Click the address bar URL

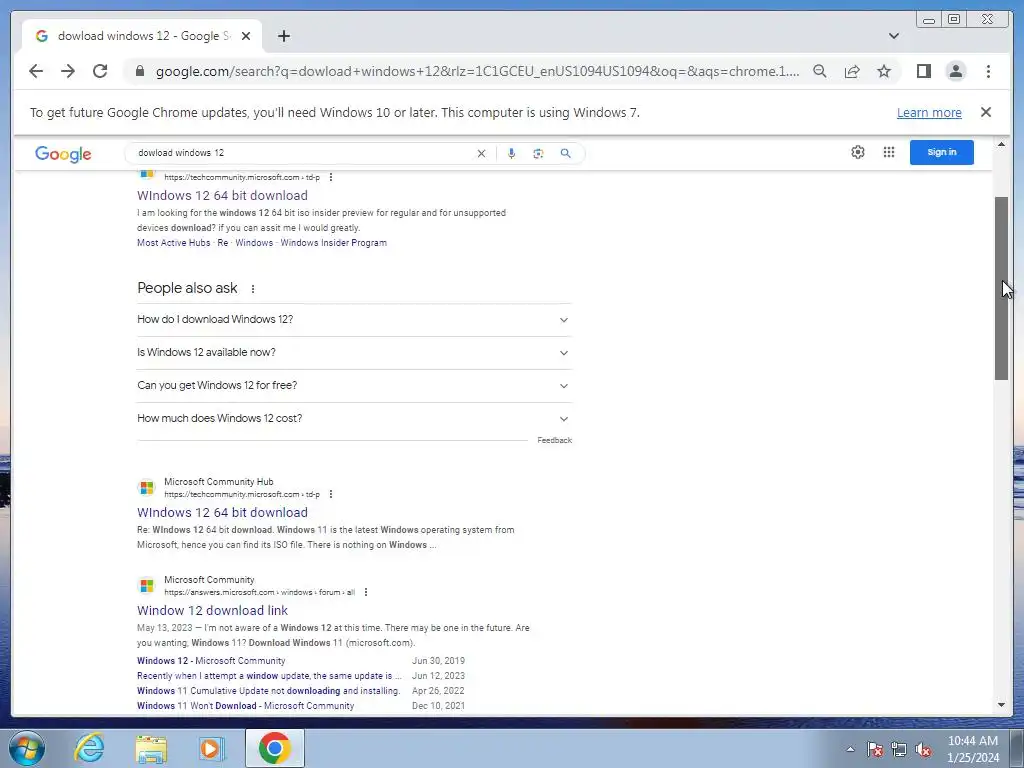coord(477,71)
